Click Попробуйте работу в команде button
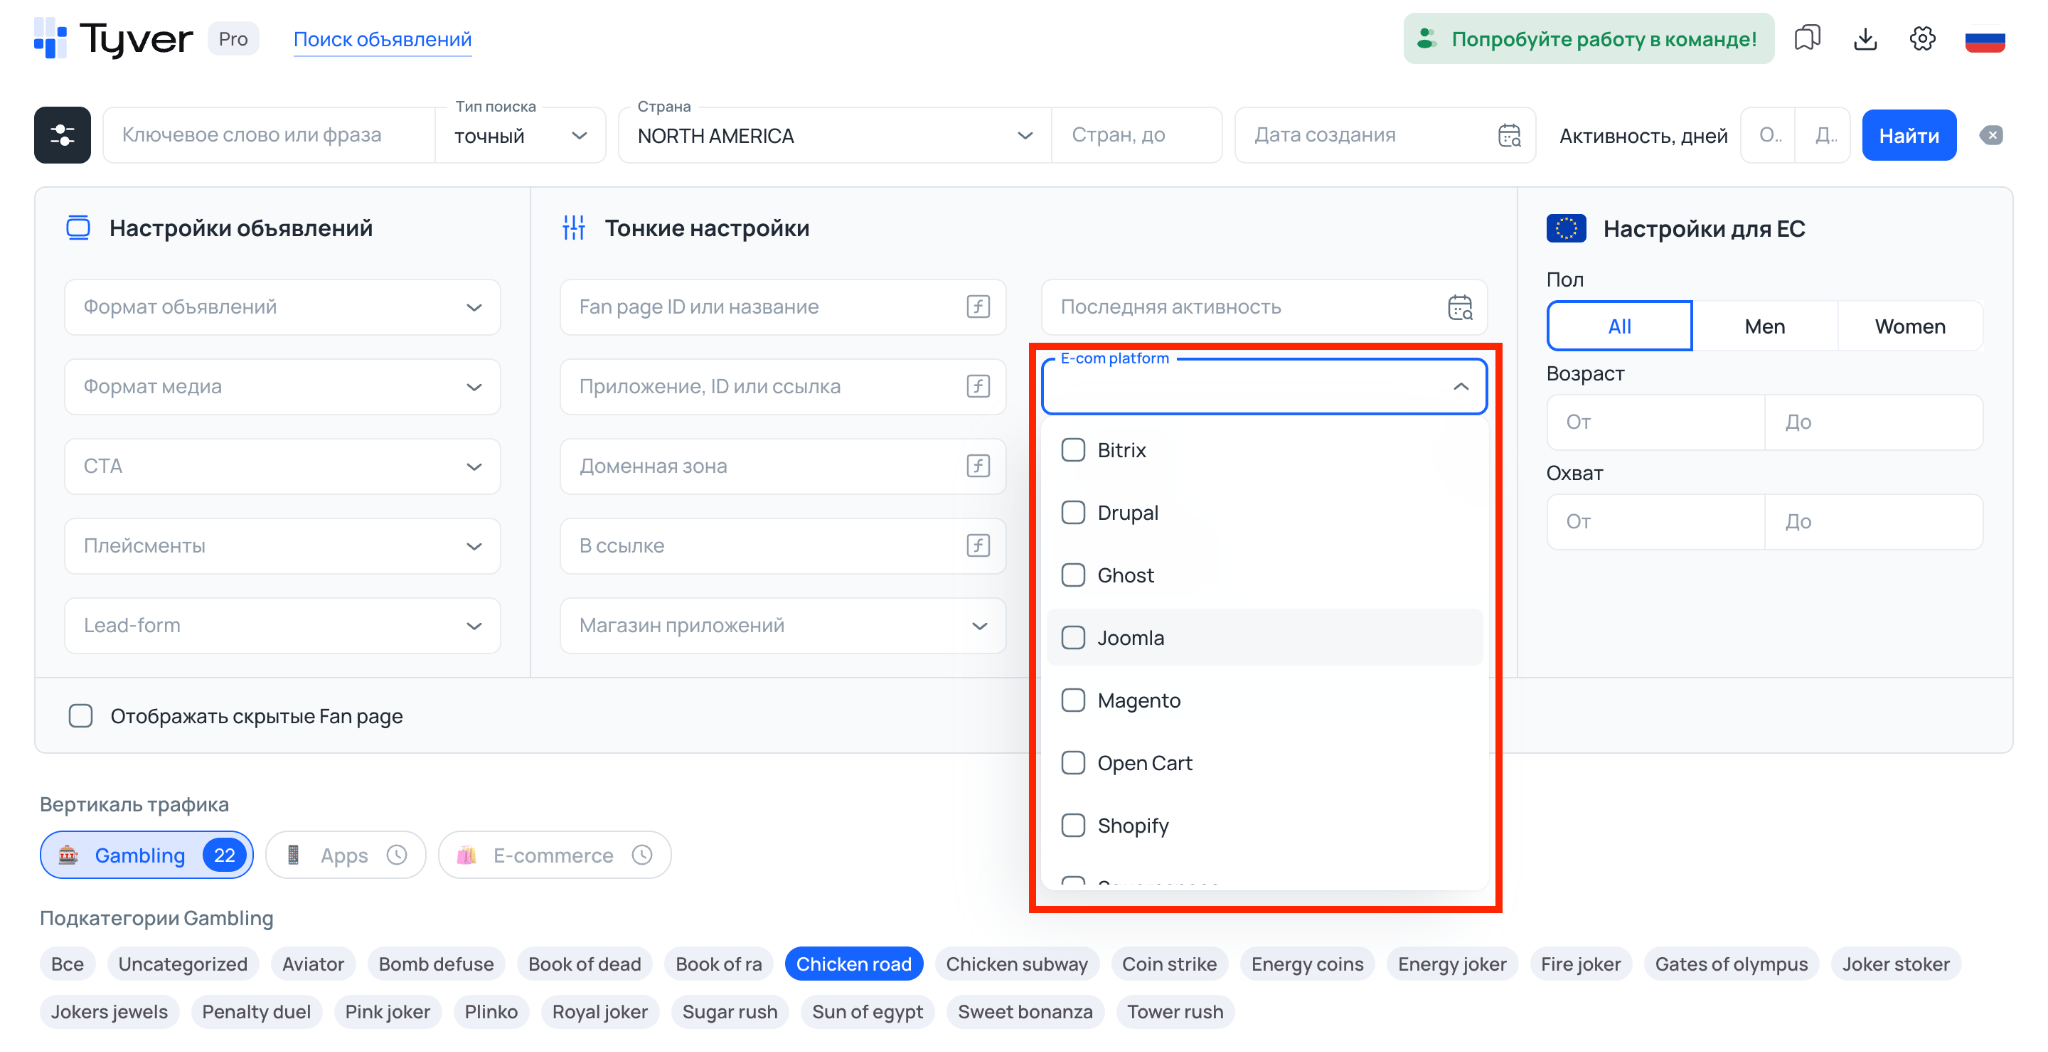This screenshot has width=2048, height=1052. click(x=1589, y=39)
